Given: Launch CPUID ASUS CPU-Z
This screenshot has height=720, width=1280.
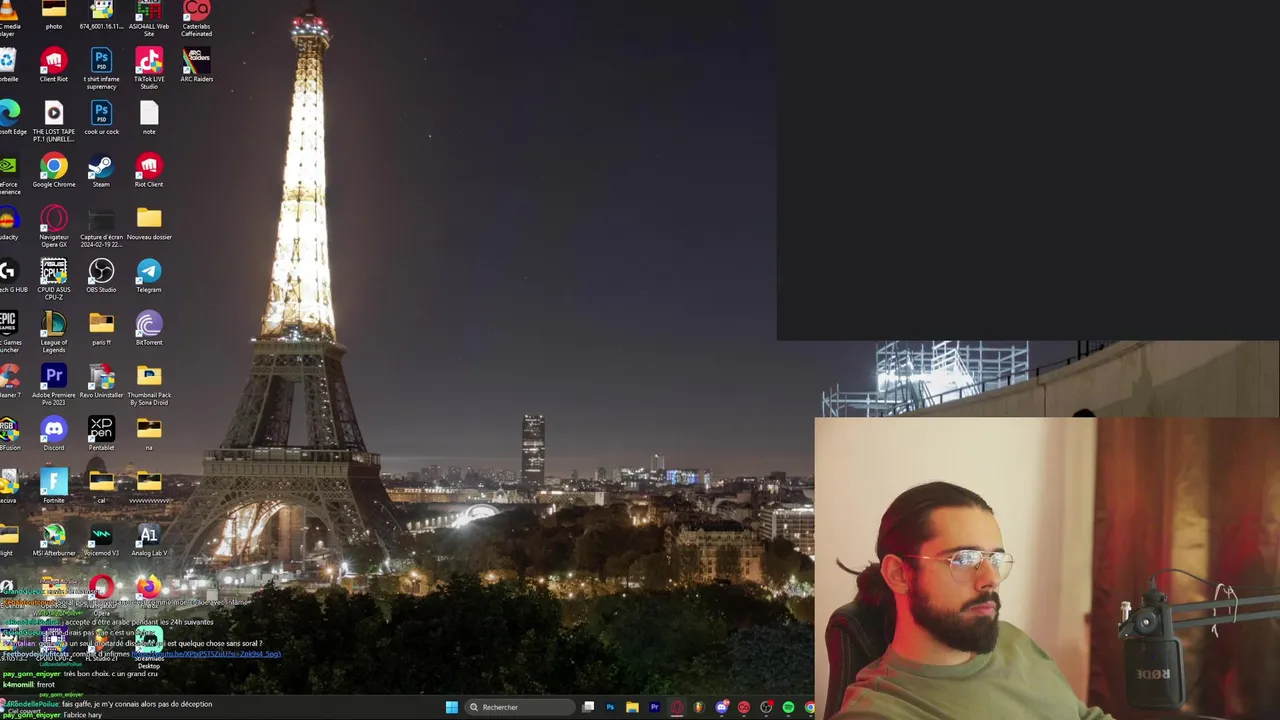Looking at the screenshot, I should pos(54,280).
